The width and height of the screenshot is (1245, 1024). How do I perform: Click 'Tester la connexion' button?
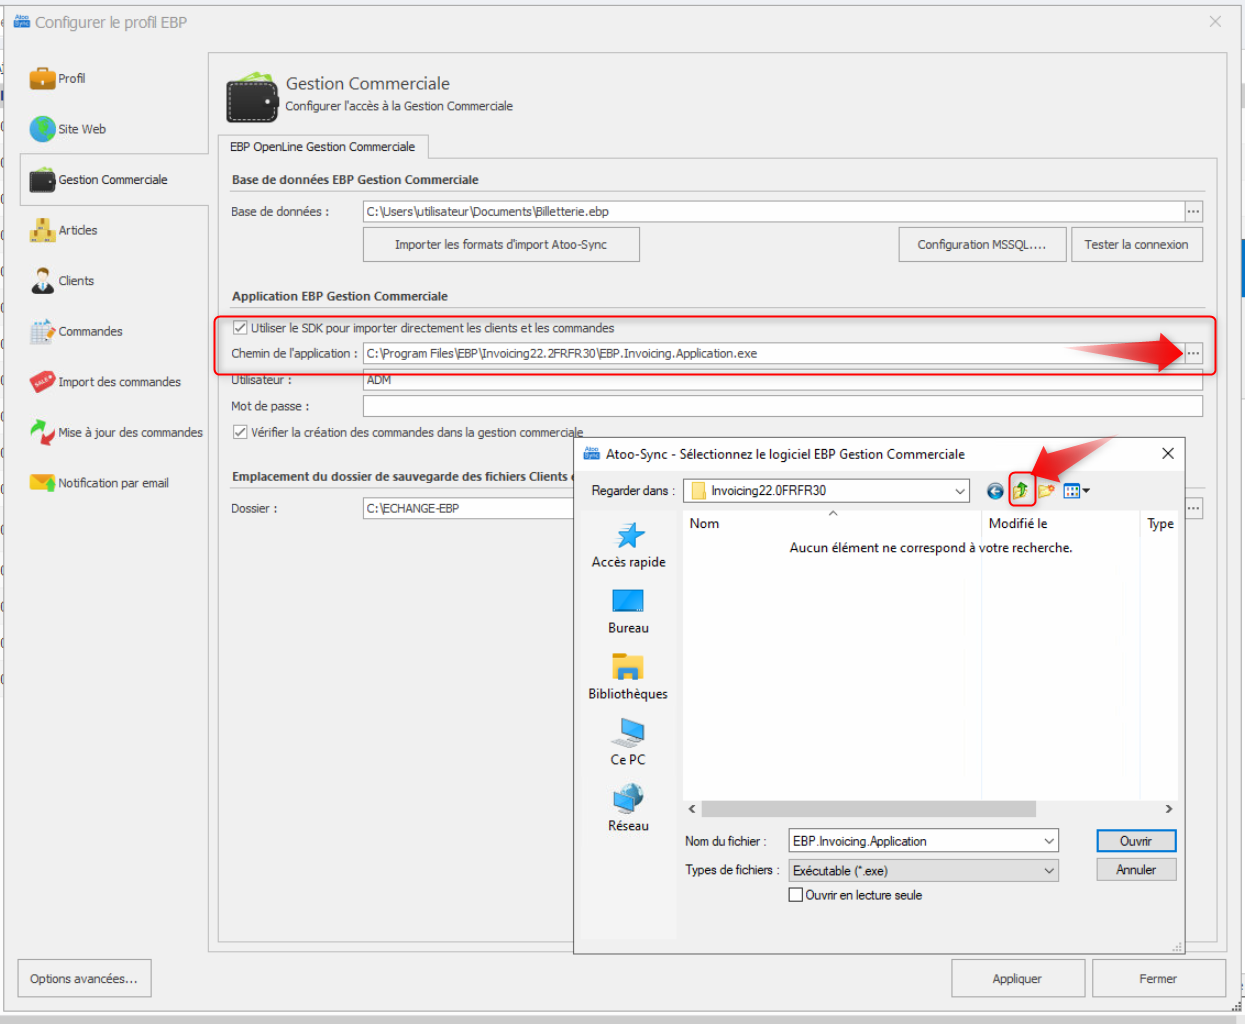(x=1137, y=245)
